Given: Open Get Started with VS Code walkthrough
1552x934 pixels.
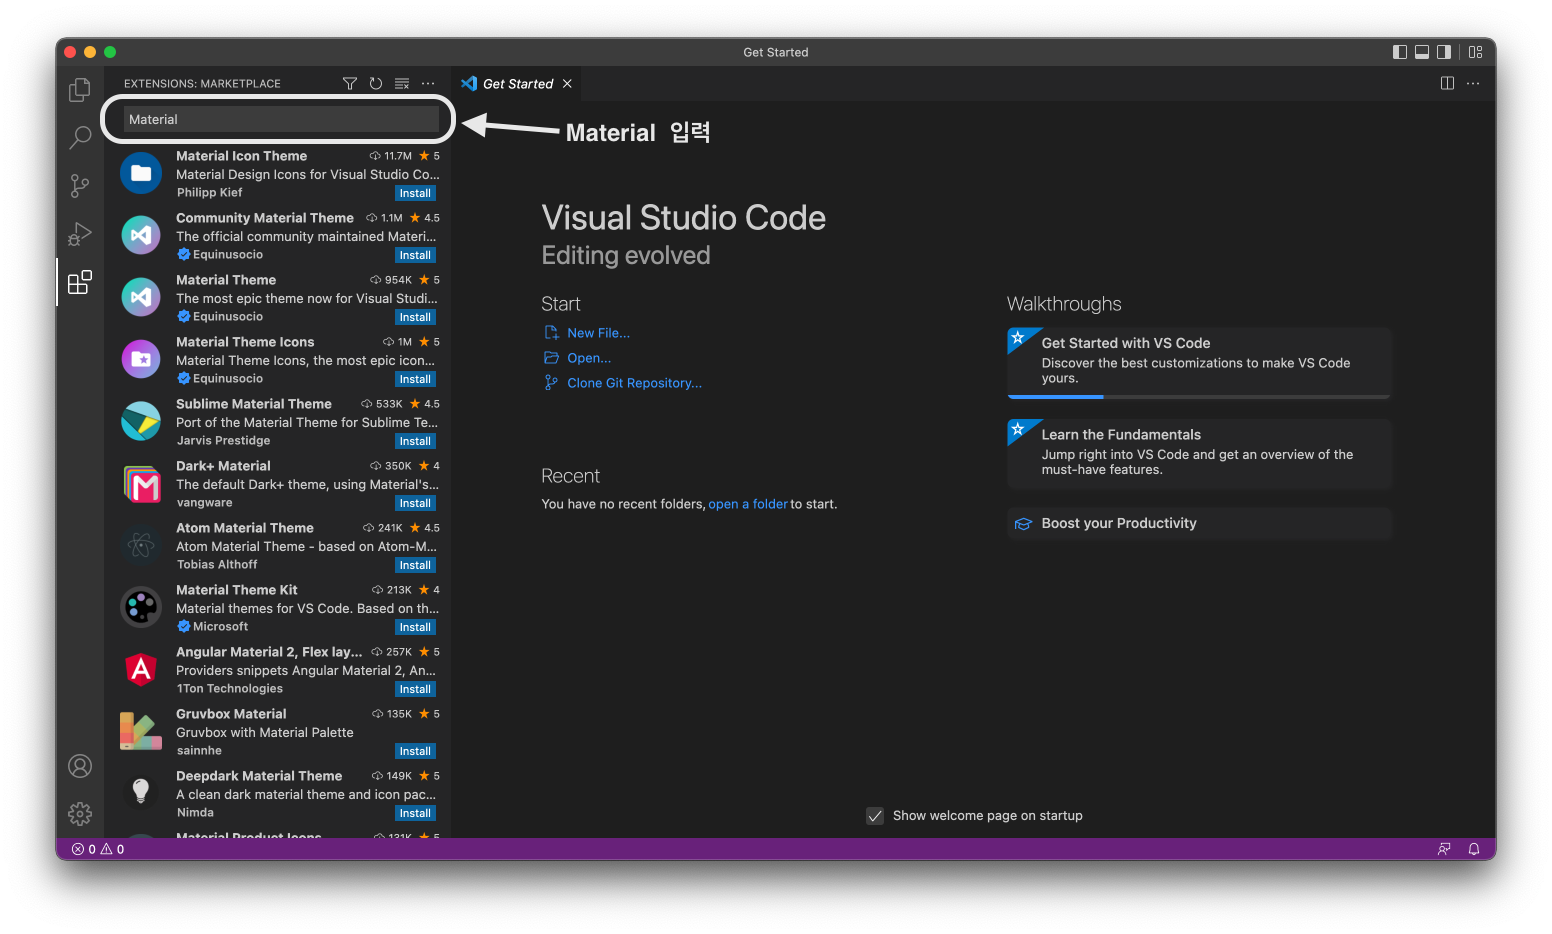Looking at the screenshot, I should 1199,363.
